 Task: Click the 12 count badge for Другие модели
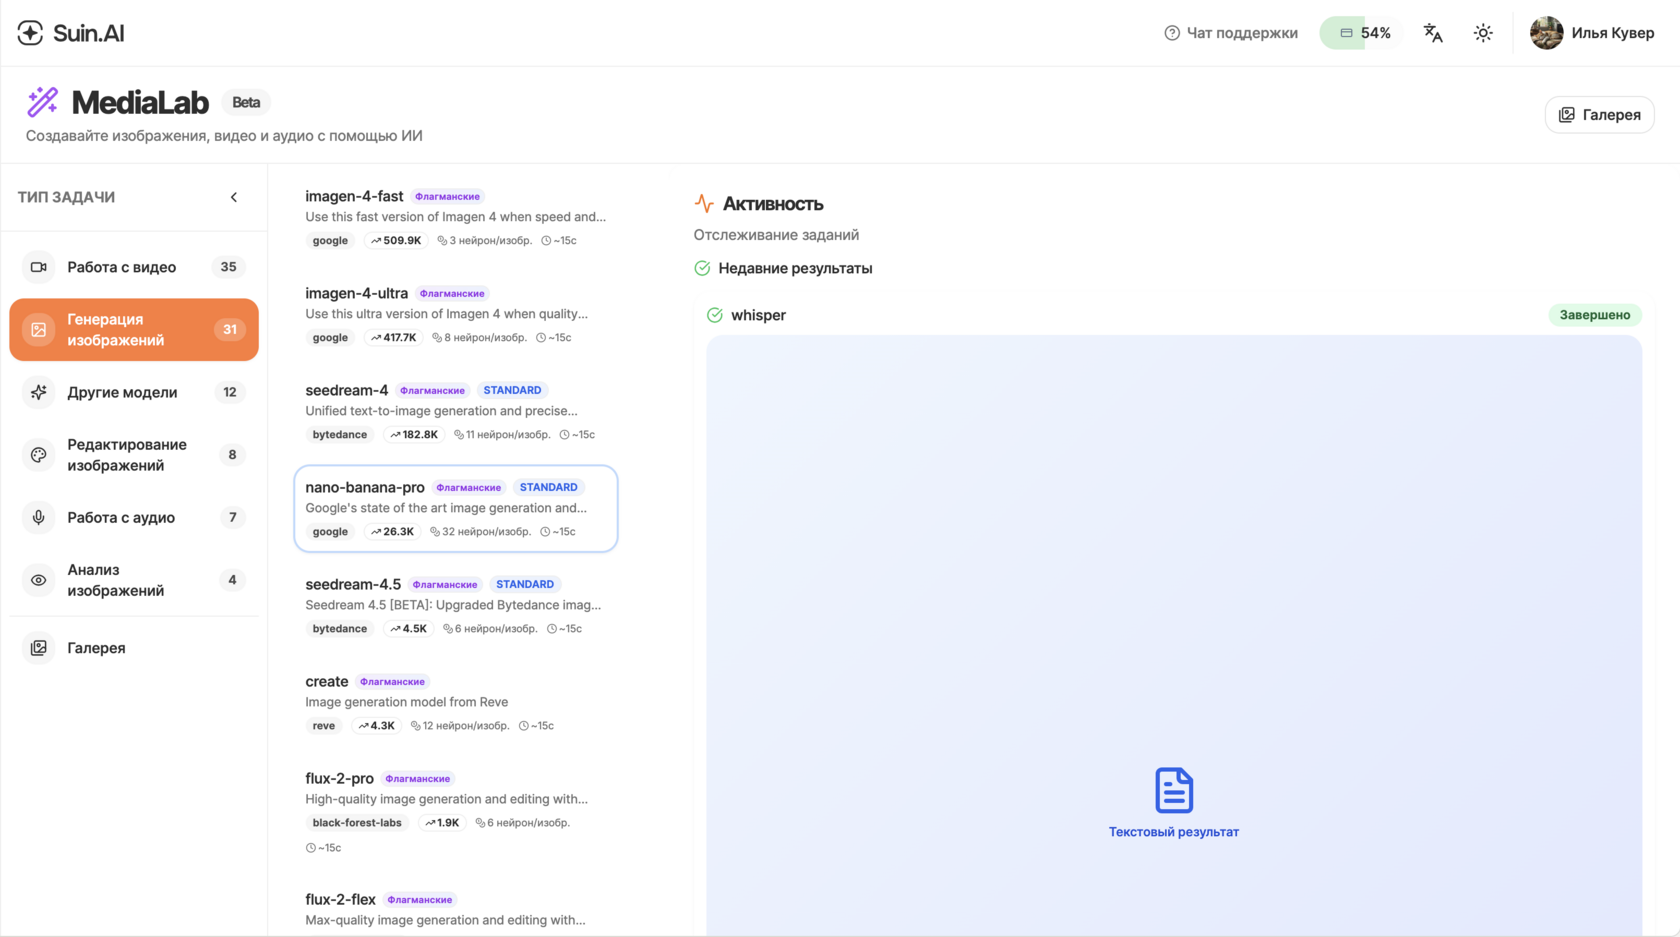230,392
